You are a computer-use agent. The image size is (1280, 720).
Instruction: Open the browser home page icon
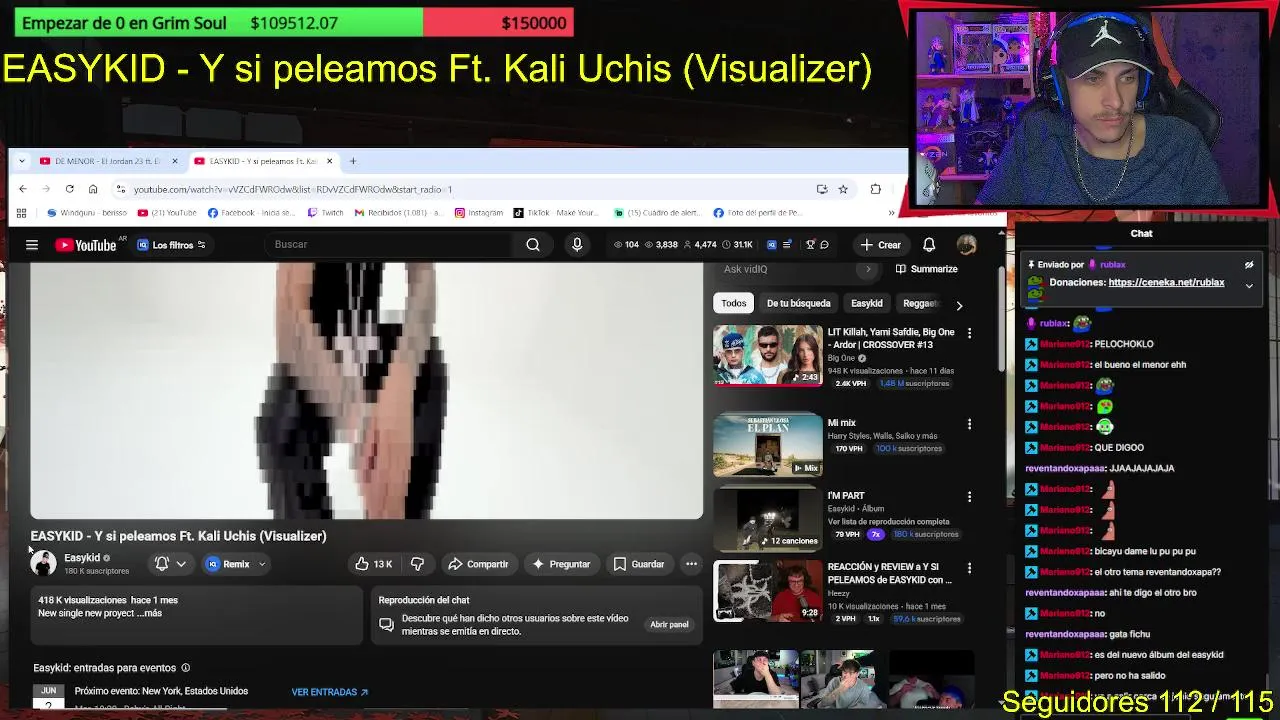coord(93,189)
